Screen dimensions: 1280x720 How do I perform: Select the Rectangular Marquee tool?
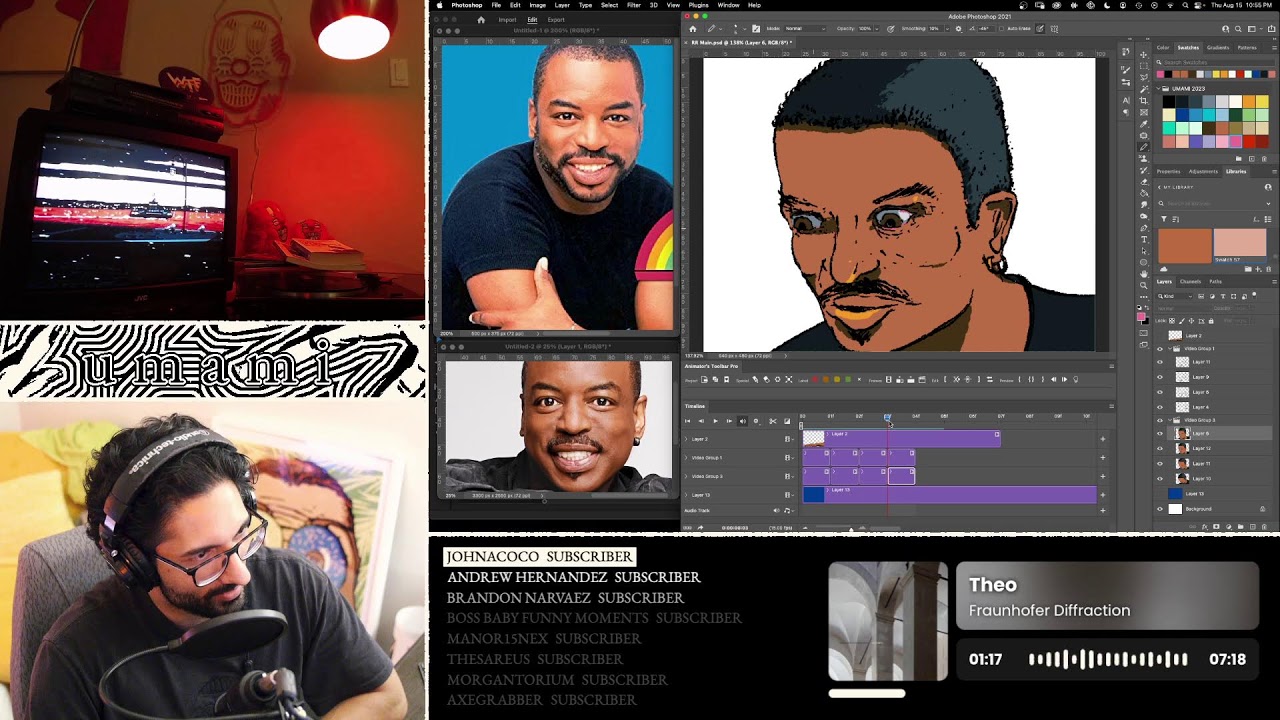tap(1144, 66)
